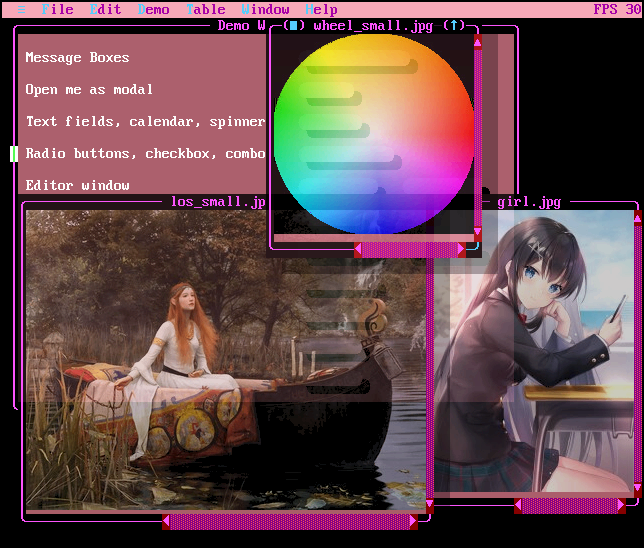Click the los_small.jpg horizontal scrollbar thumb

point(290,521)
